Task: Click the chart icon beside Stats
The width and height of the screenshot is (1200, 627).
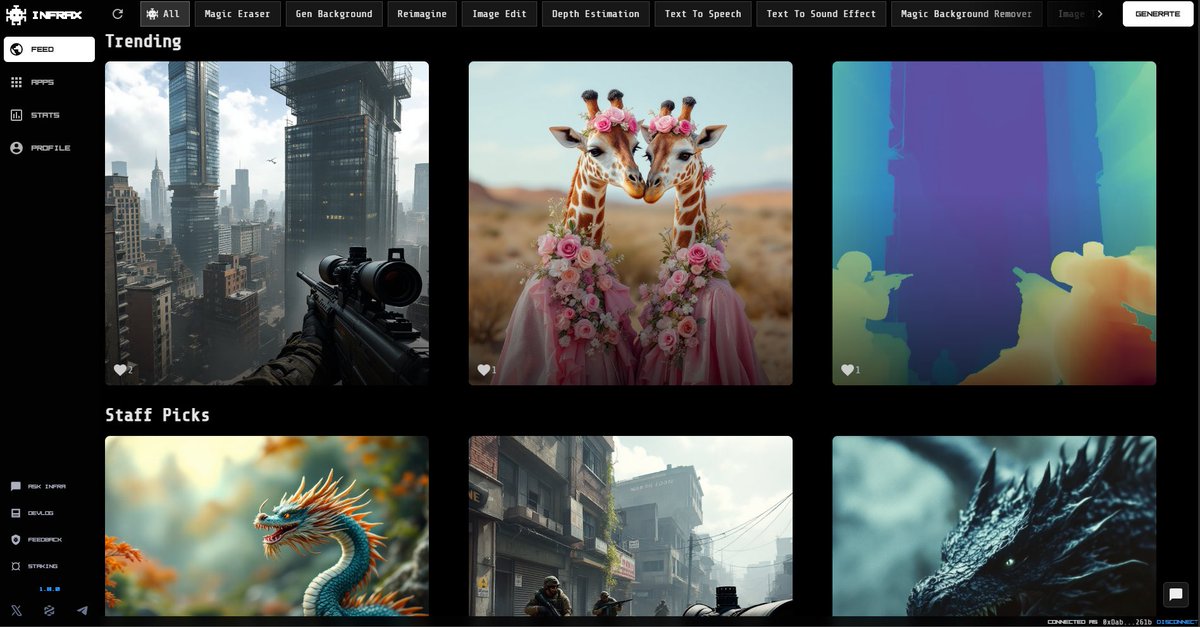Action: 16,115
